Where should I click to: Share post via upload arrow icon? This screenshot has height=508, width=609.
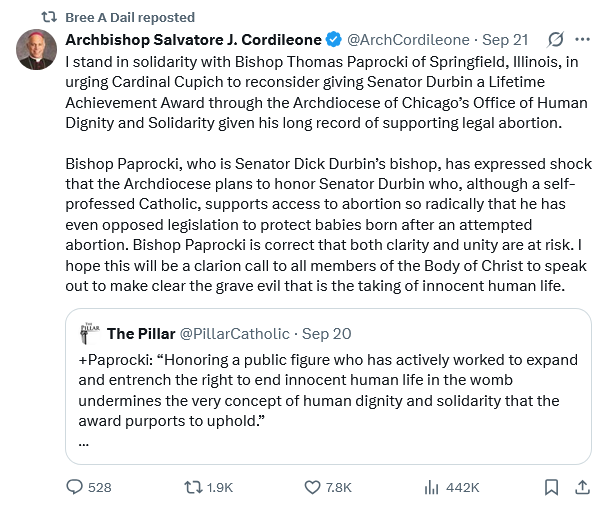[582, 487]
